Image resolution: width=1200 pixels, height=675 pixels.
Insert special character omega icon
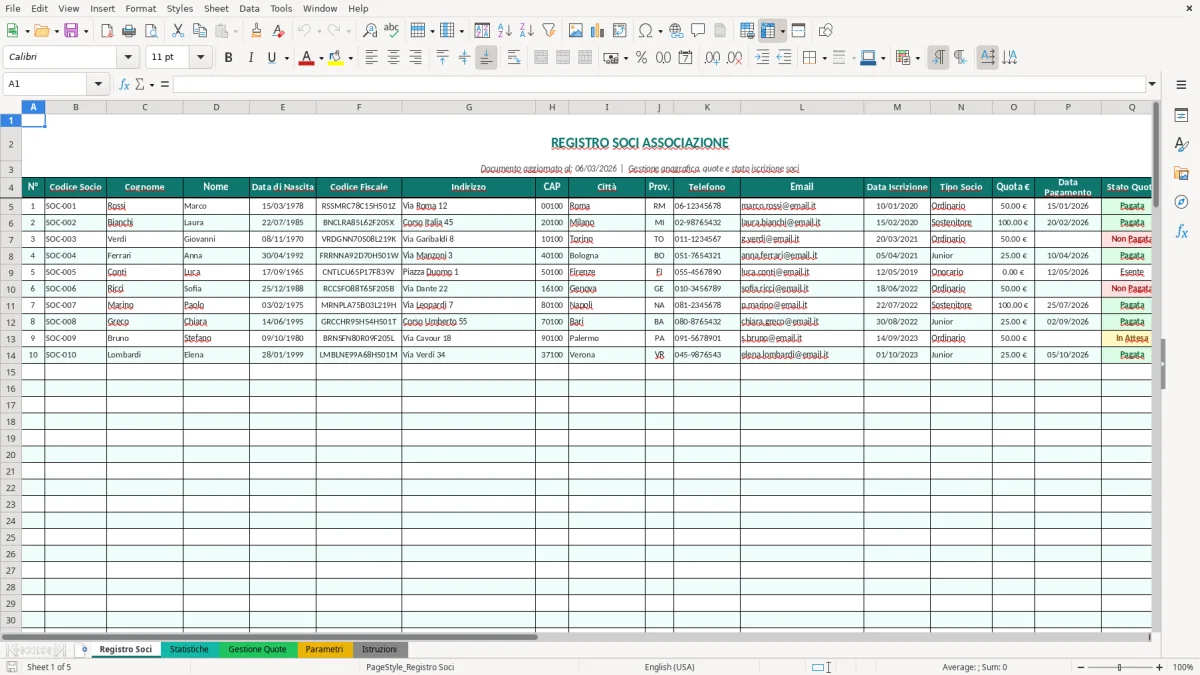[645, 31]
